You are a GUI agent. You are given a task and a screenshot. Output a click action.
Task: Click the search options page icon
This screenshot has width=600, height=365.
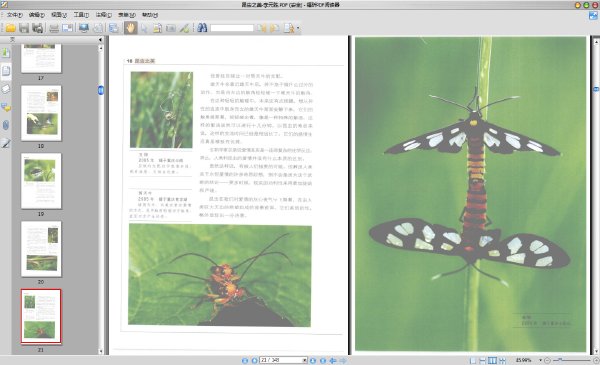(x=289, y=28)
